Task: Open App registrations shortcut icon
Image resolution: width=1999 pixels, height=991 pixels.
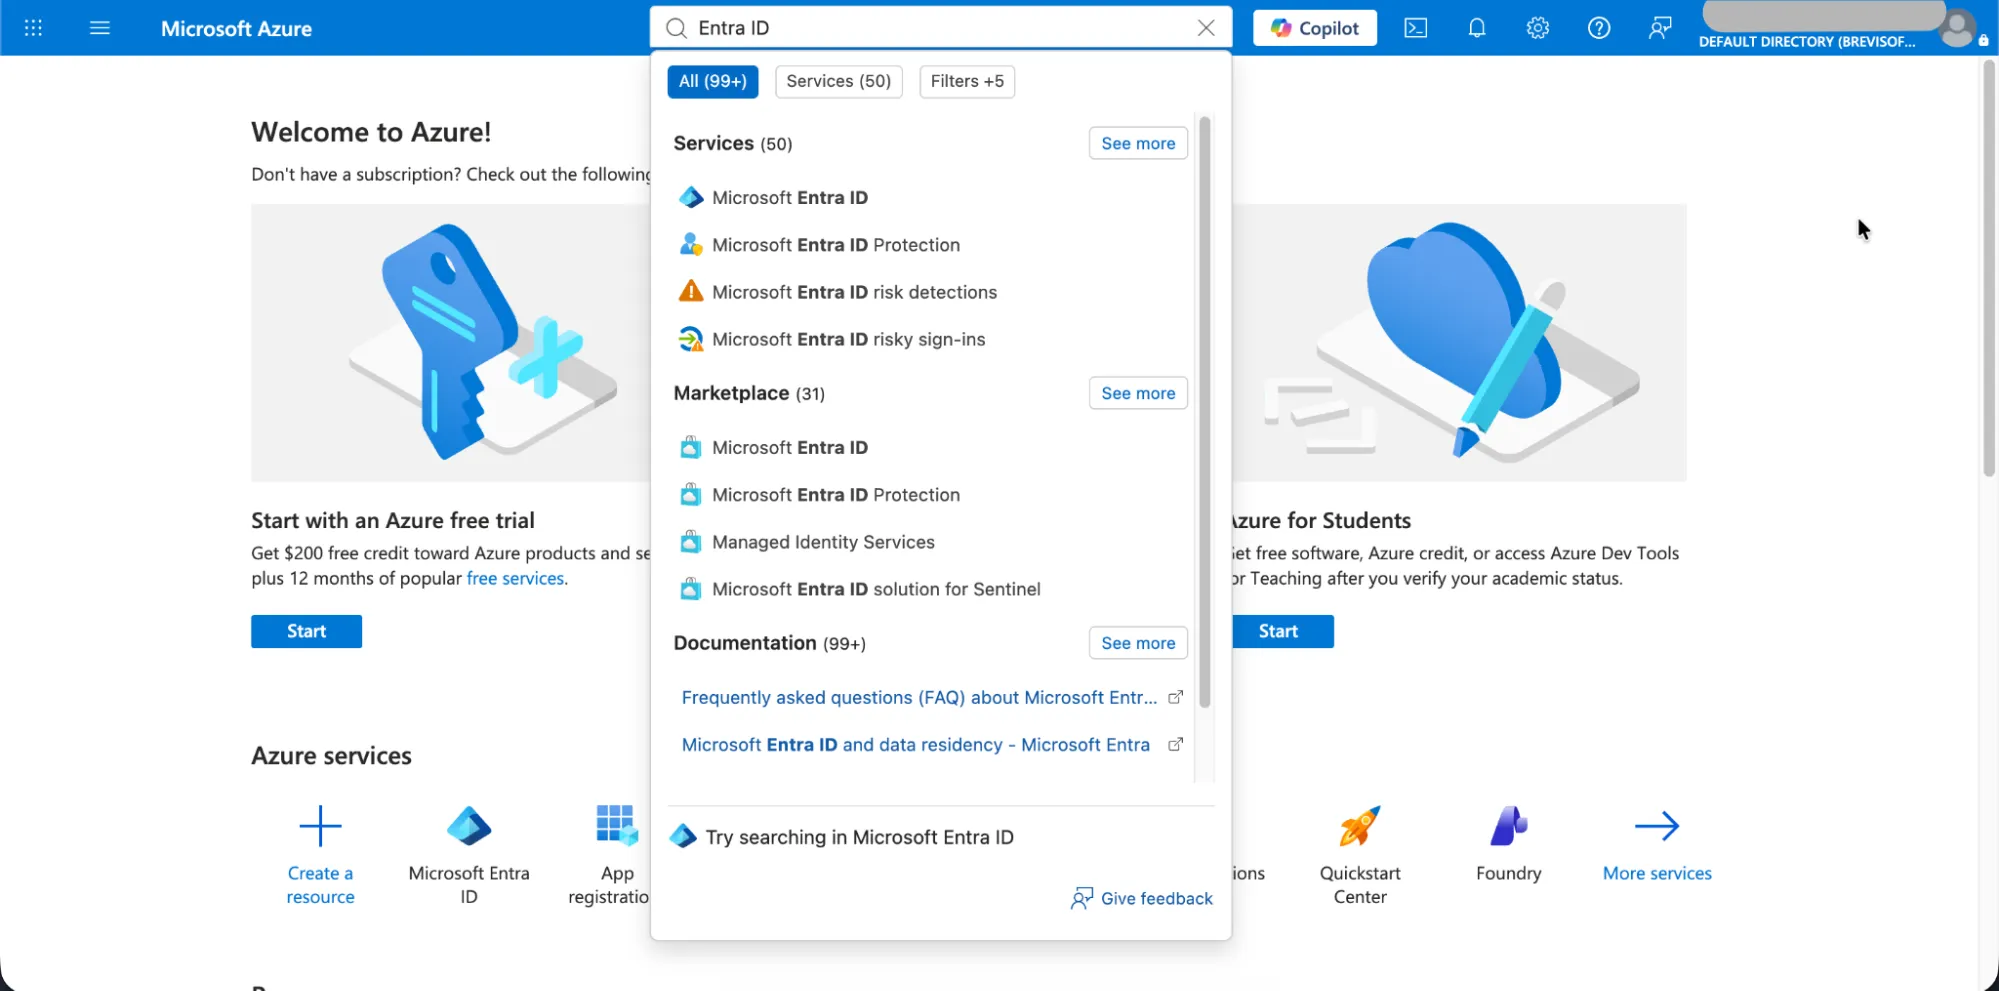Action: click(615, 826)
